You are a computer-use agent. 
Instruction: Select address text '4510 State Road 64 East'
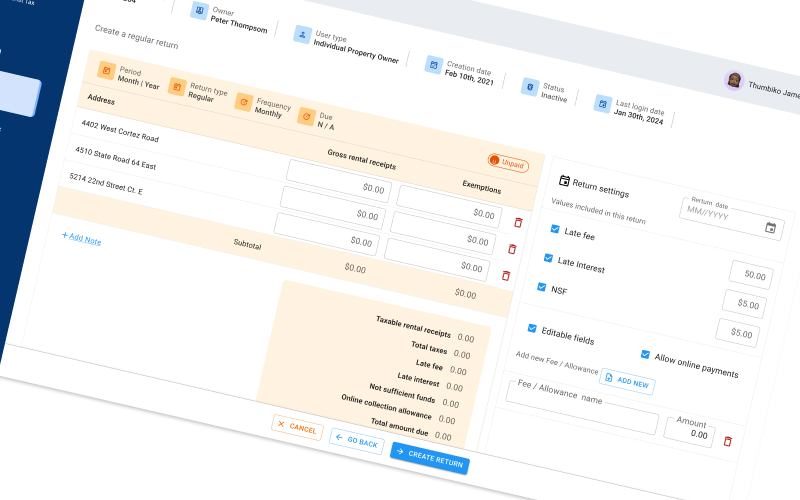tap(116, 158)
